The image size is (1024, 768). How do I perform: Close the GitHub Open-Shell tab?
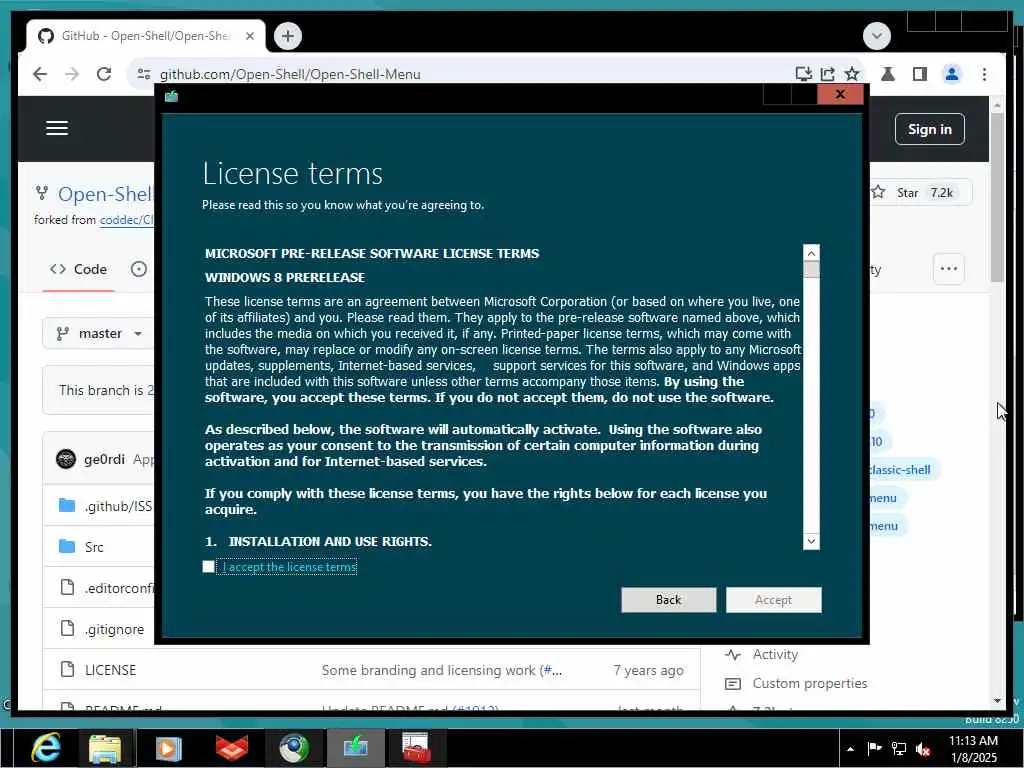point(249,36)
